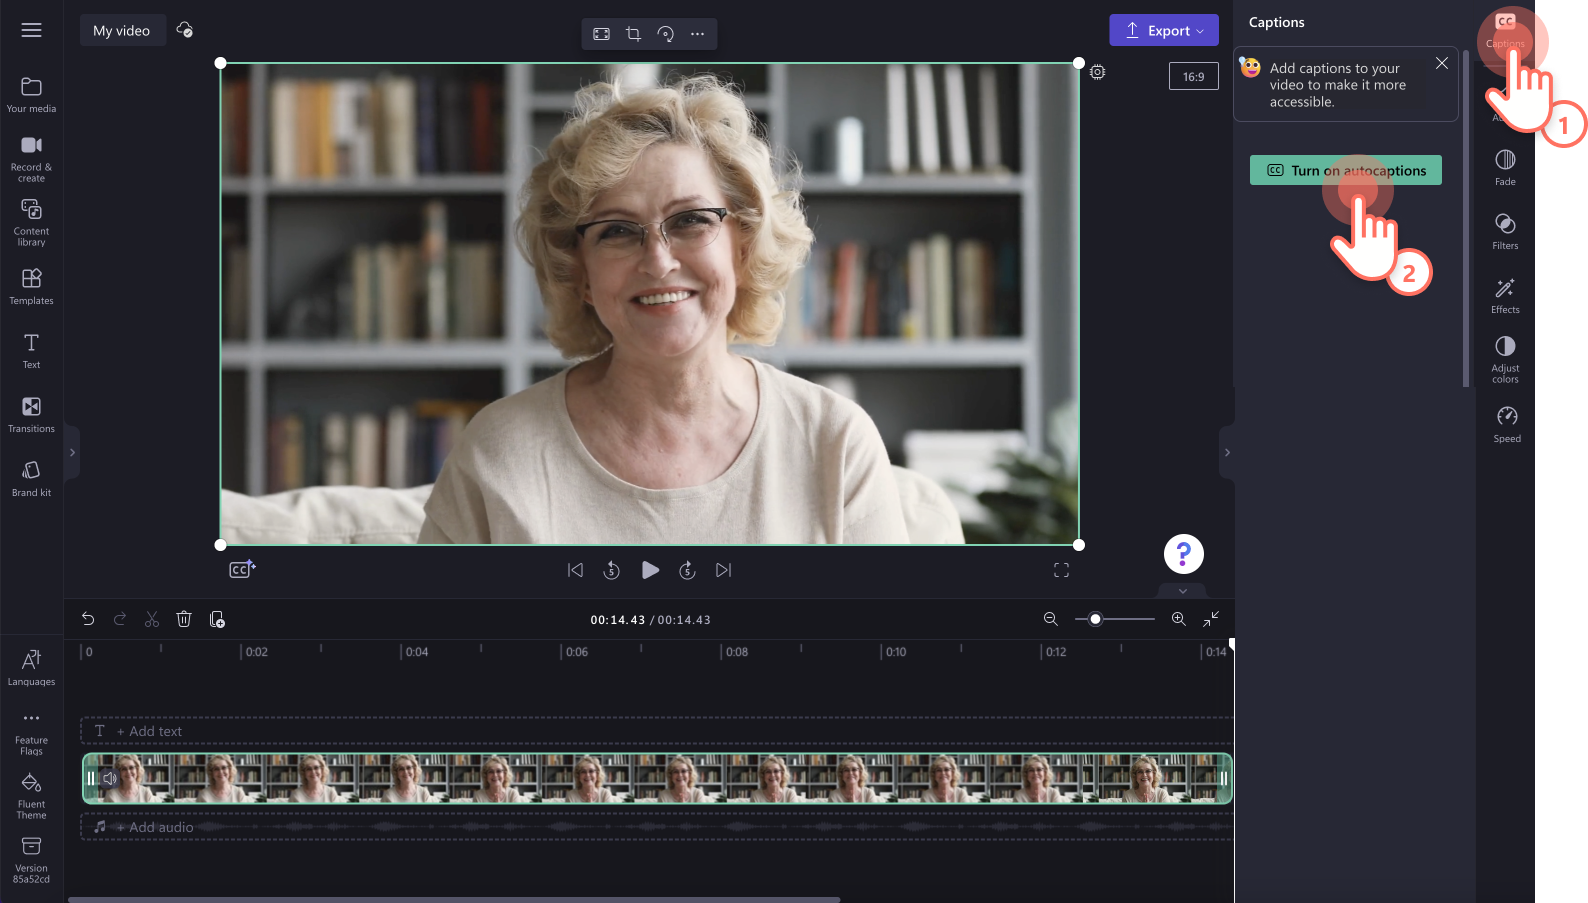Duplicate the selected clip
This screenshot has width=1588, height=903.
click(217, 619)
